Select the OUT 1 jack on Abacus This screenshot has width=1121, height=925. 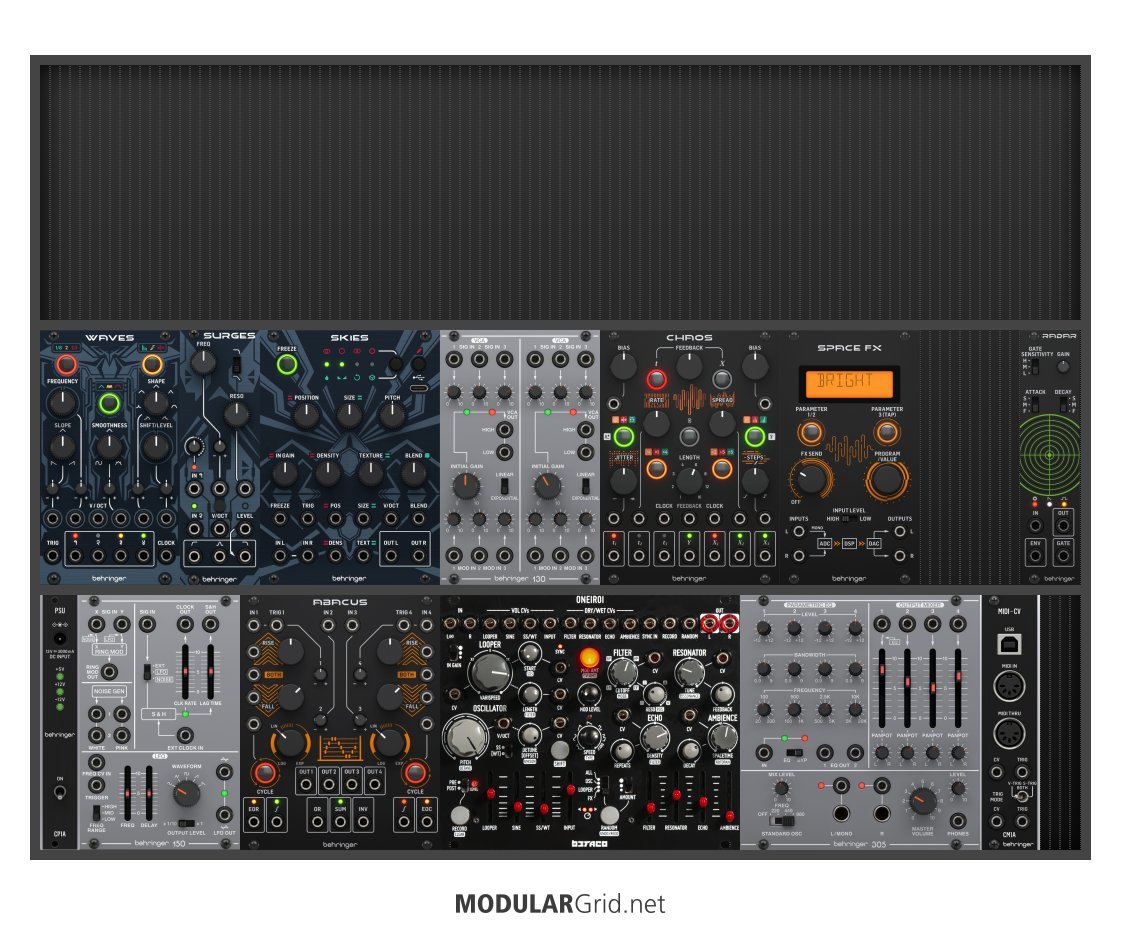click(306, 784)
